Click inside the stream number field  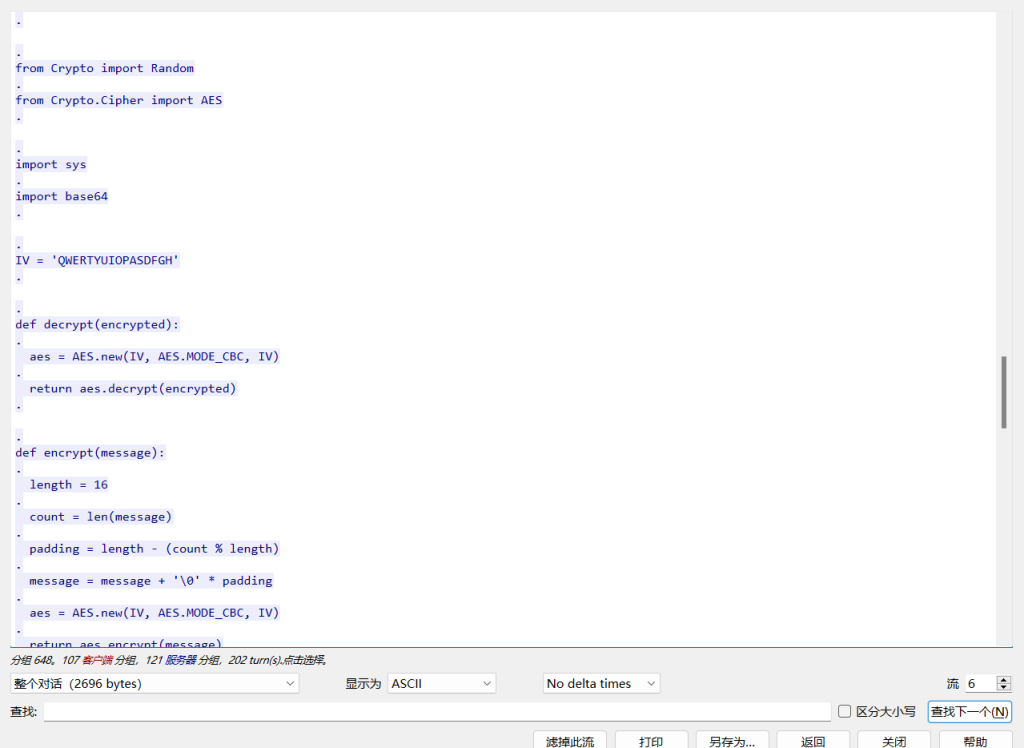(x=979, y=684)
